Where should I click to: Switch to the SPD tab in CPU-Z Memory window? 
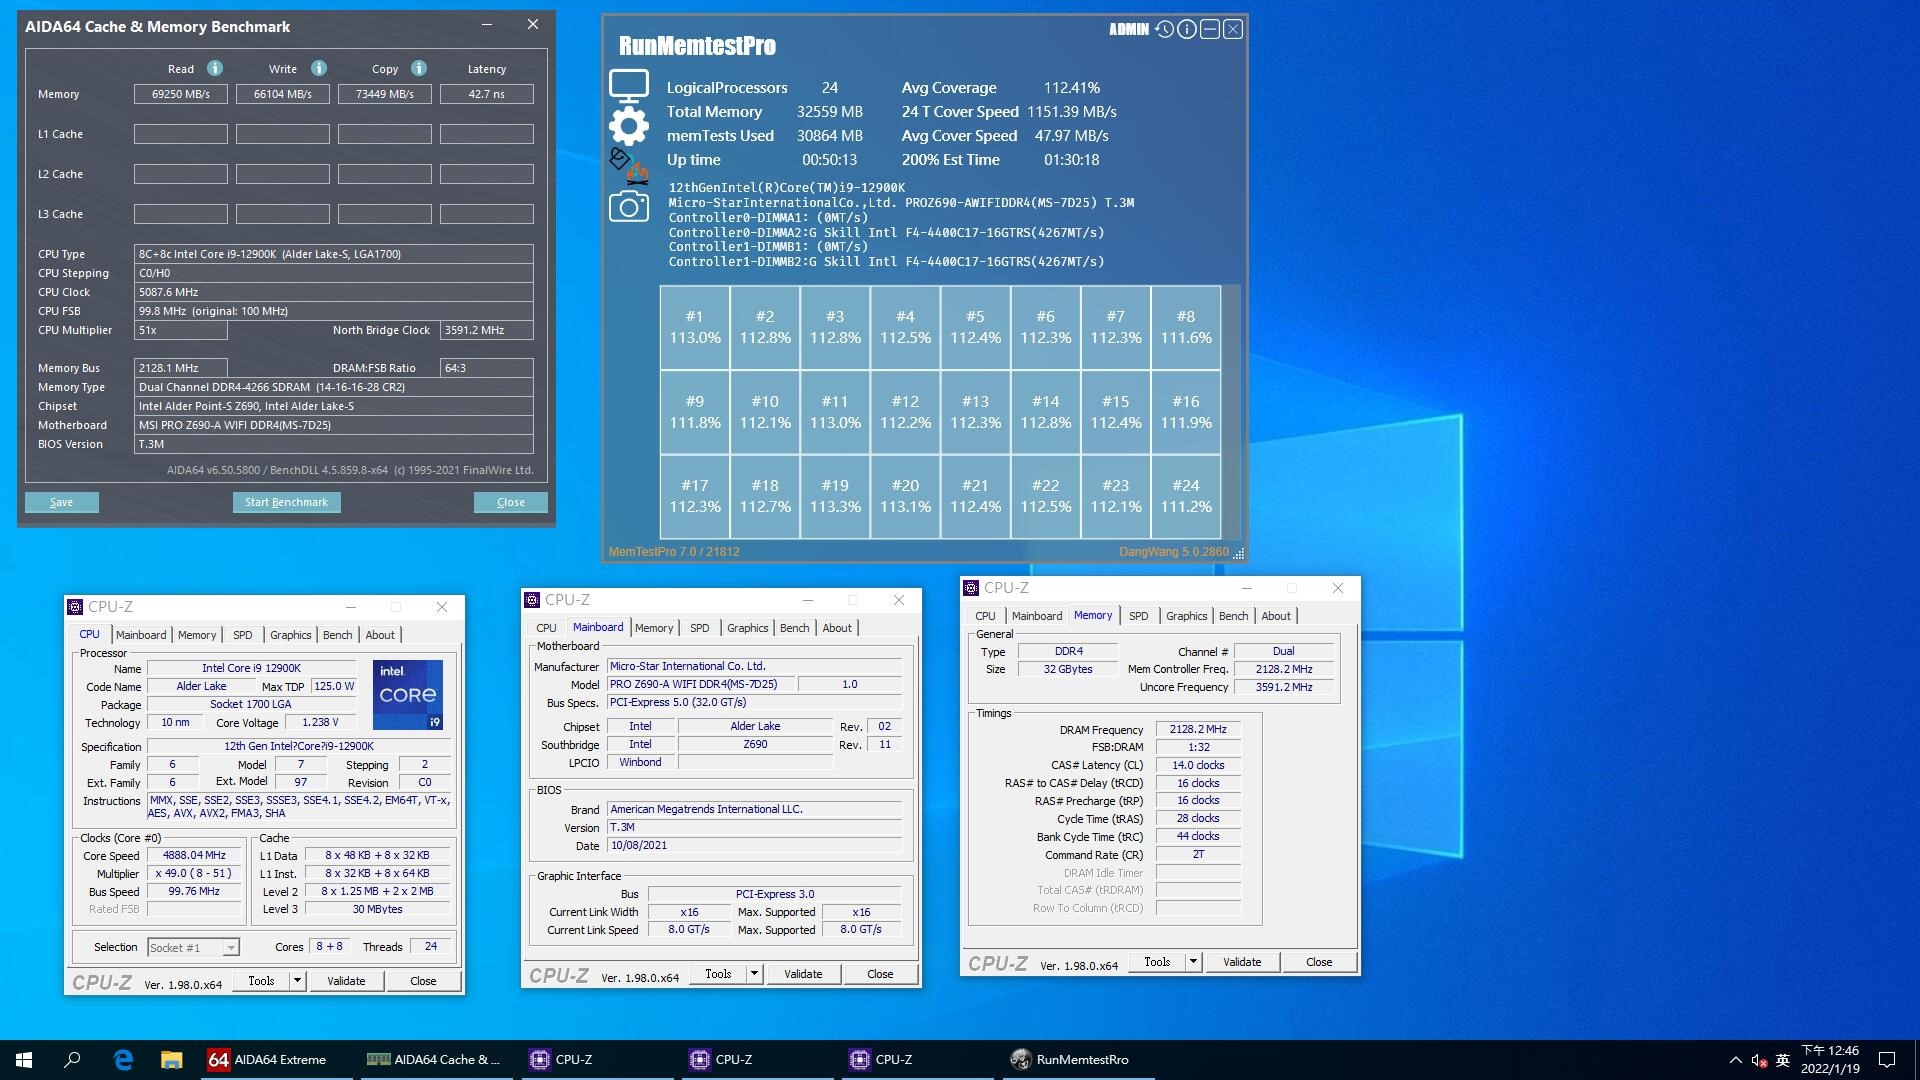1138,616
